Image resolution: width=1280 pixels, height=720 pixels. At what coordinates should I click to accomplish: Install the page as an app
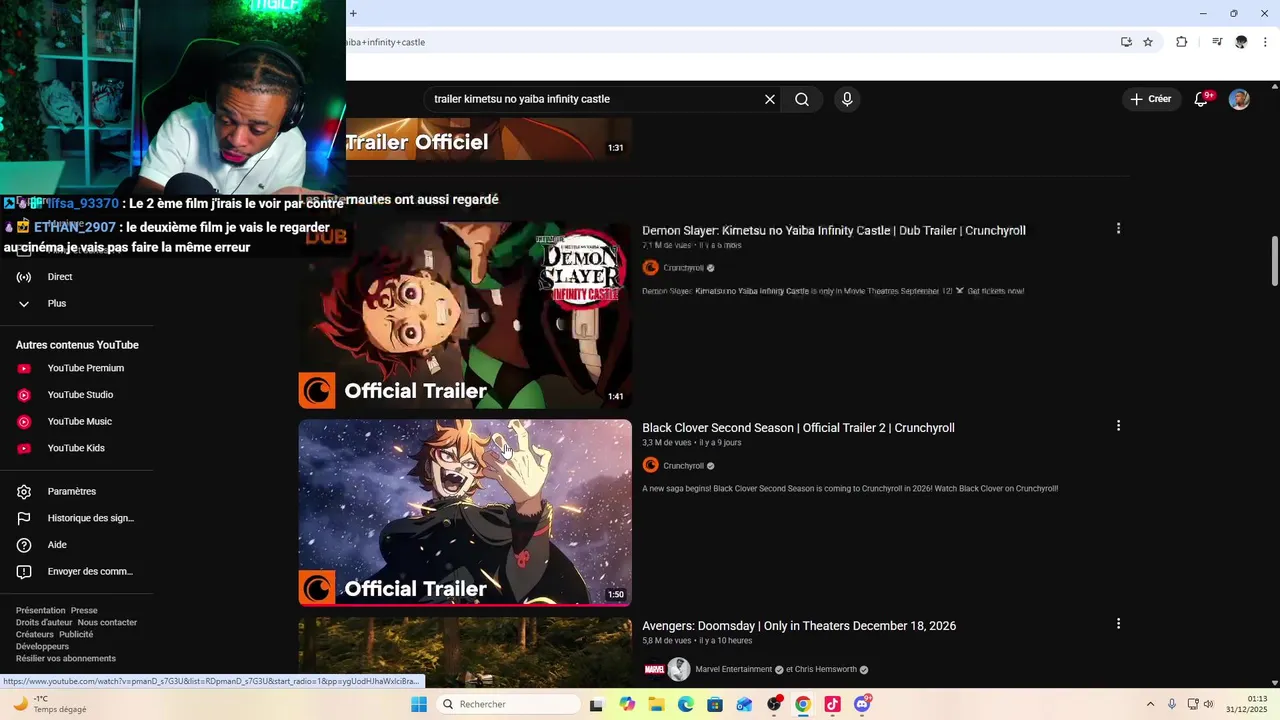[x=1126, y=42]
